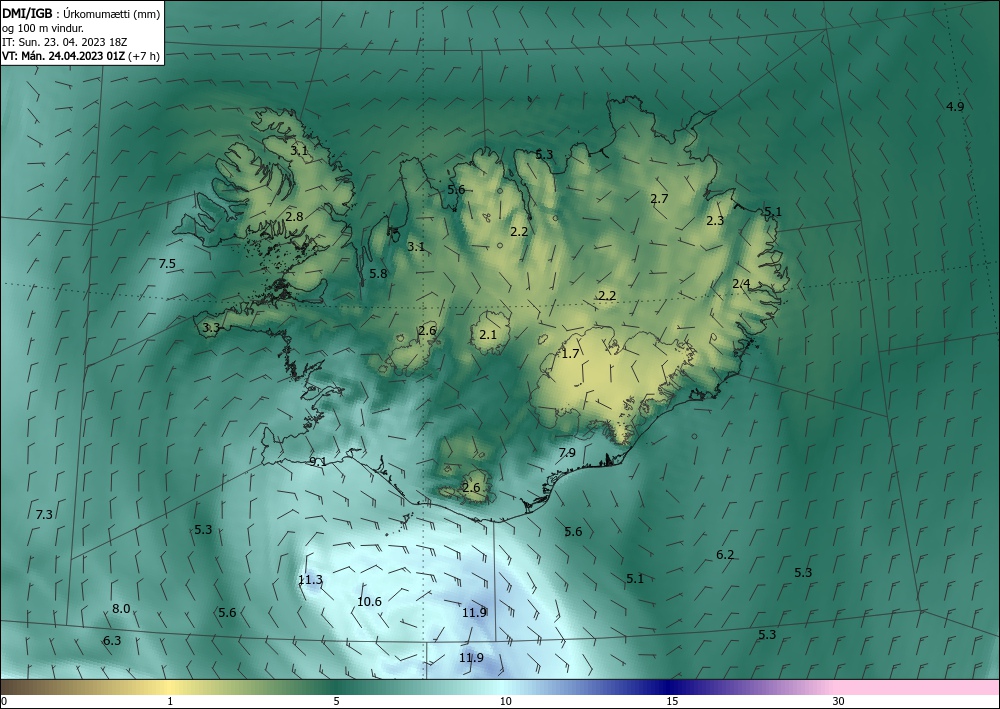Click the 8.0 value on the map
The image size is (1000, 709).
tap(121, 608)
